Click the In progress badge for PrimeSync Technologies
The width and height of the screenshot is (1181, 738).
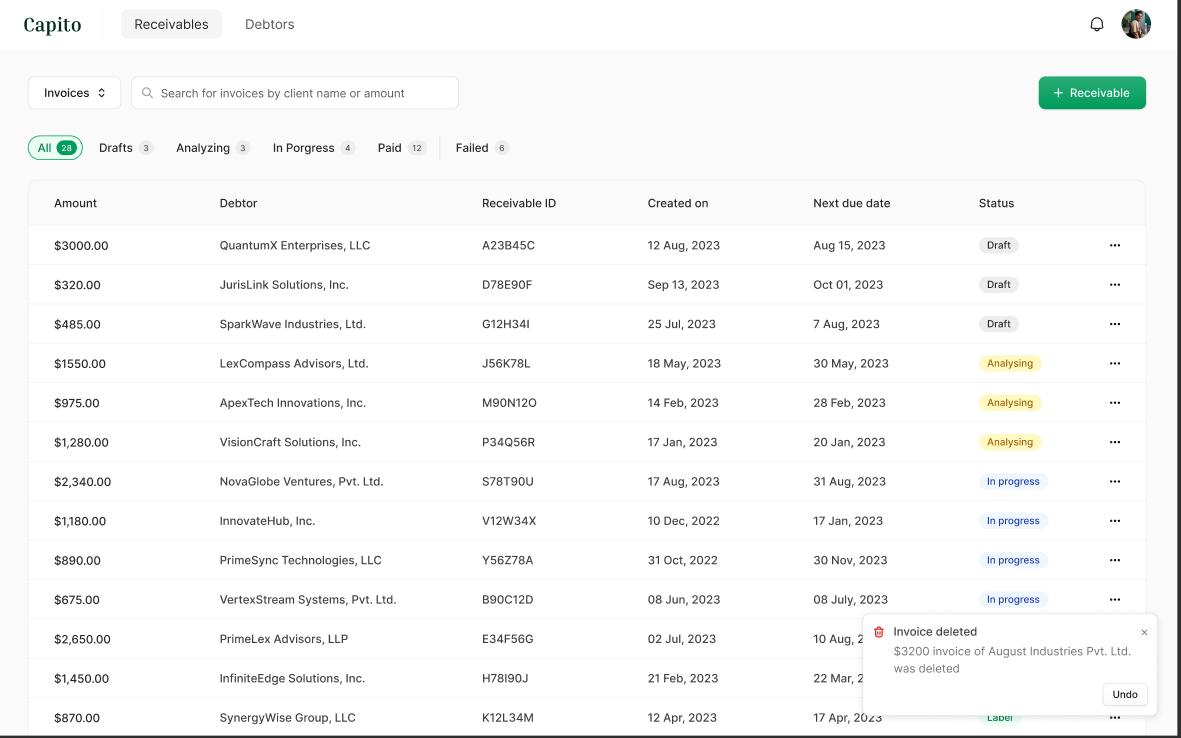pyautogui.click(x=1013, y=560)
